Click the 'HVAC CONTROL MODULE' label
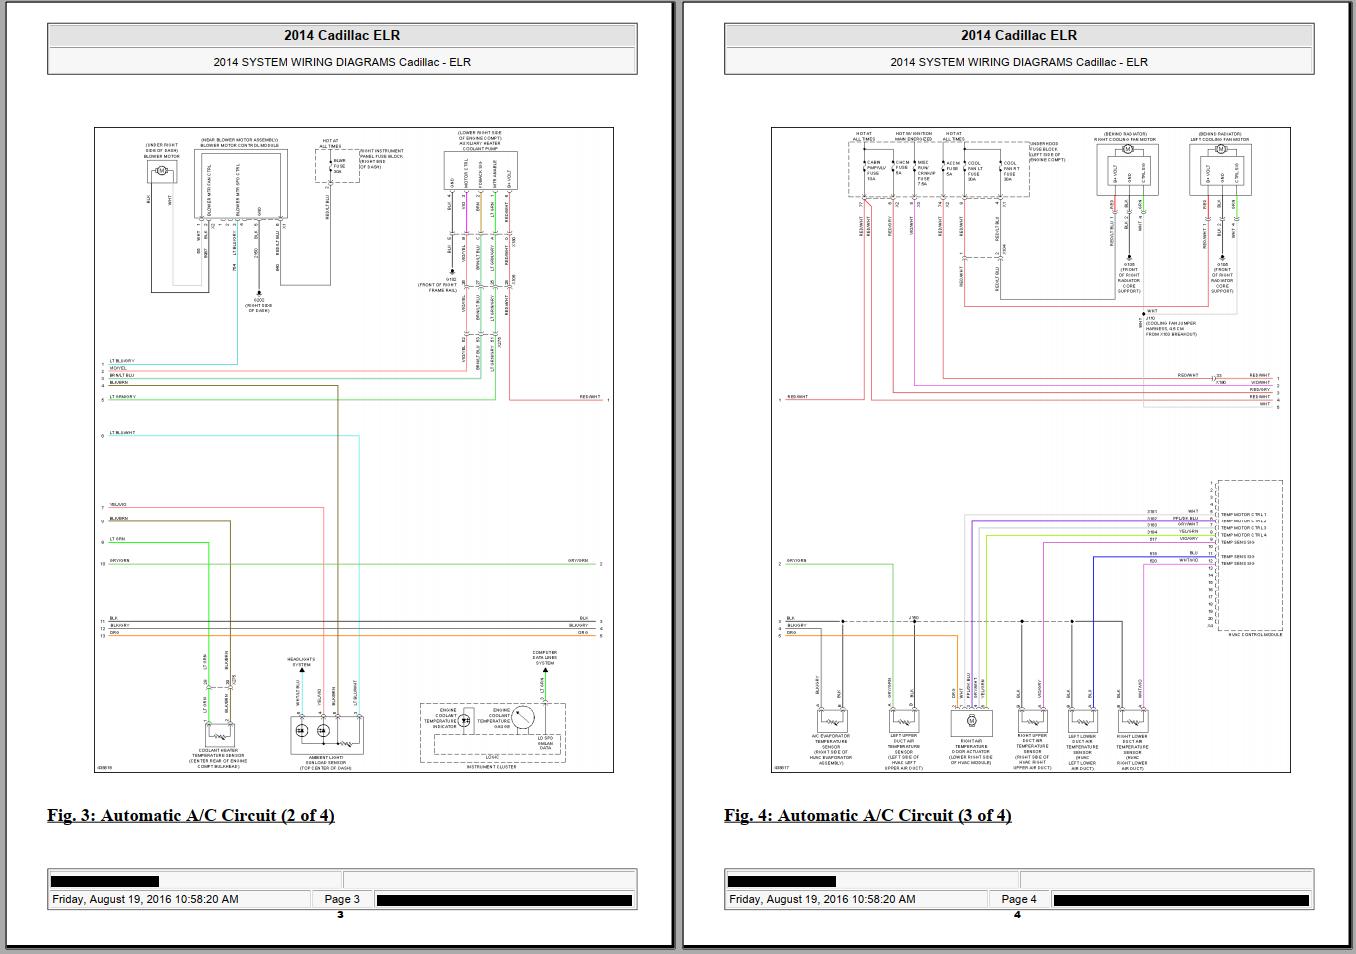The width and height of the screenshot is (1356, 954). click(1254, 634)
